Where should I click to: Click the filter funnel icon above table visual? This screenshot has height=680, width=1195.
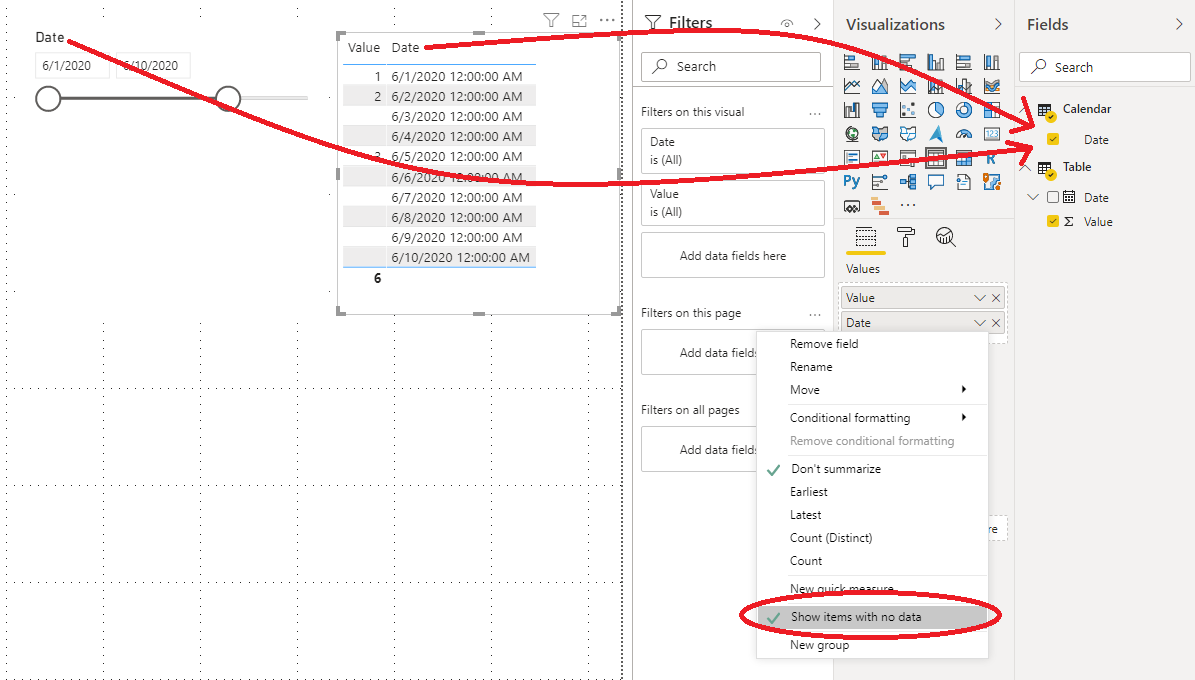pyautogui.click(x=551, y=21)
